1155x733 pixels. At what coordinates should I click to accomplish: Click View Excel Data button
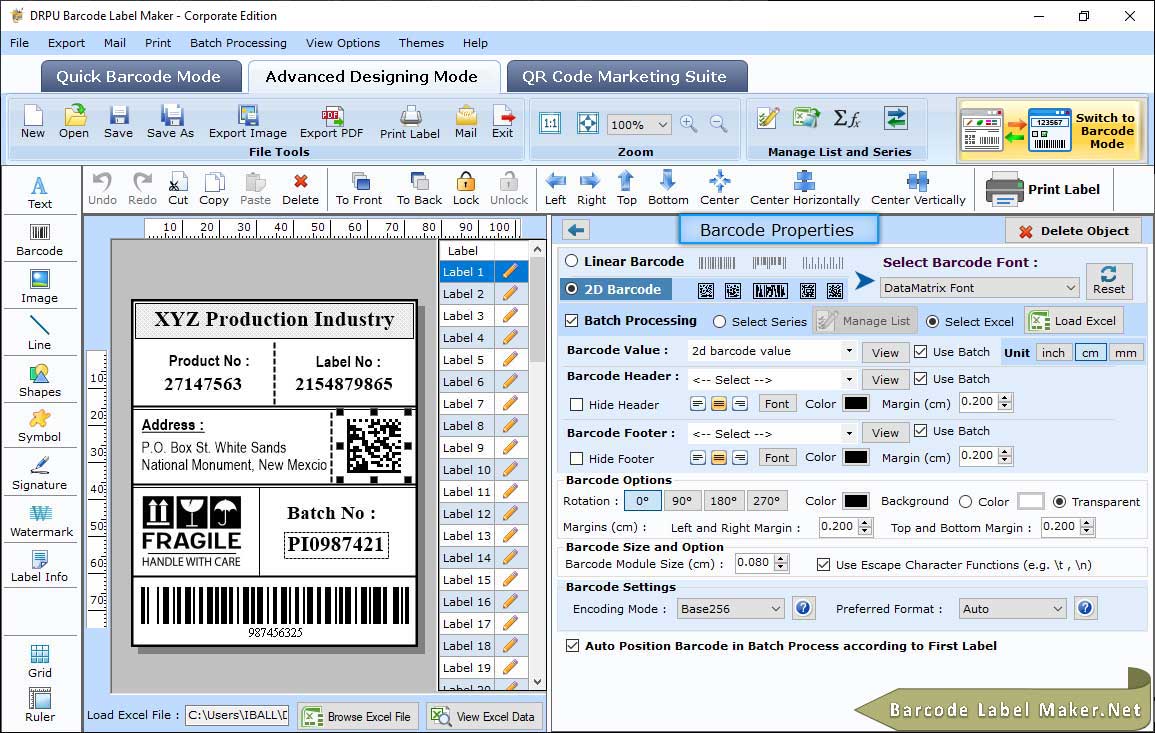pyautogui.click(x=485, y=717)
